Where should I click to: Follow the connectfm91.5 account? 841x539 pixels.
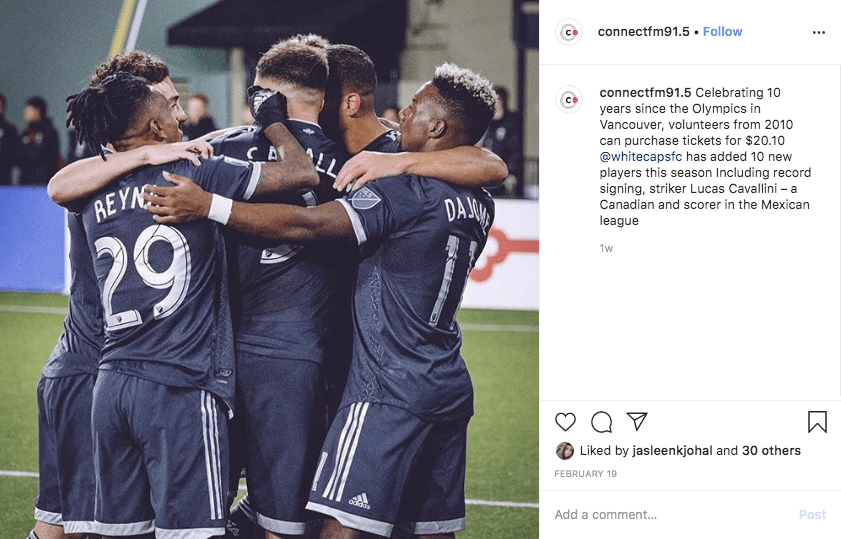coord(722,32)
